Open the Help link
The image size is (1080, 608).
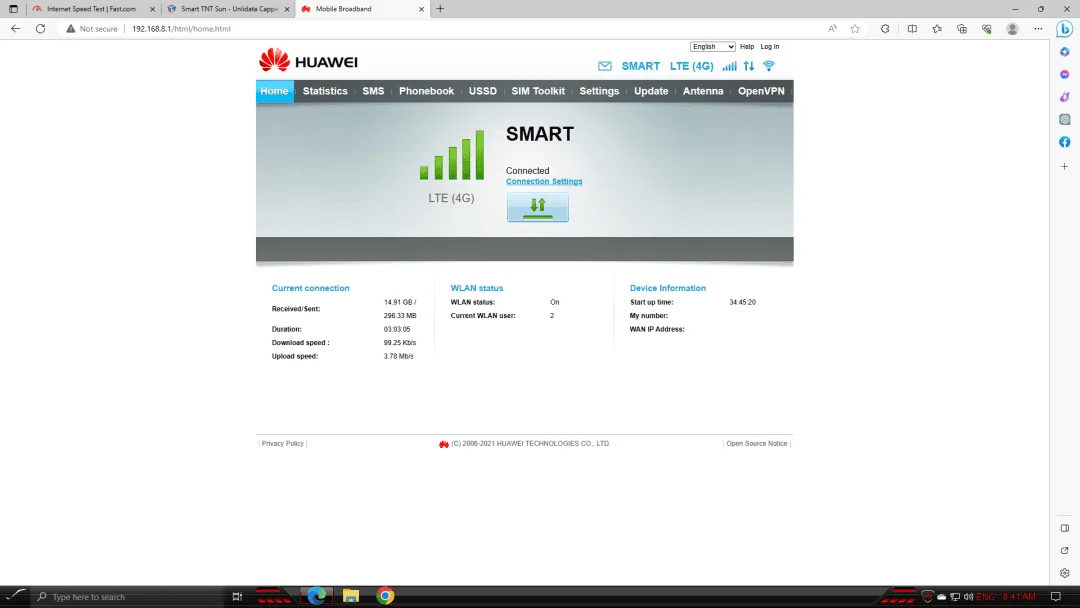[747, 47]
